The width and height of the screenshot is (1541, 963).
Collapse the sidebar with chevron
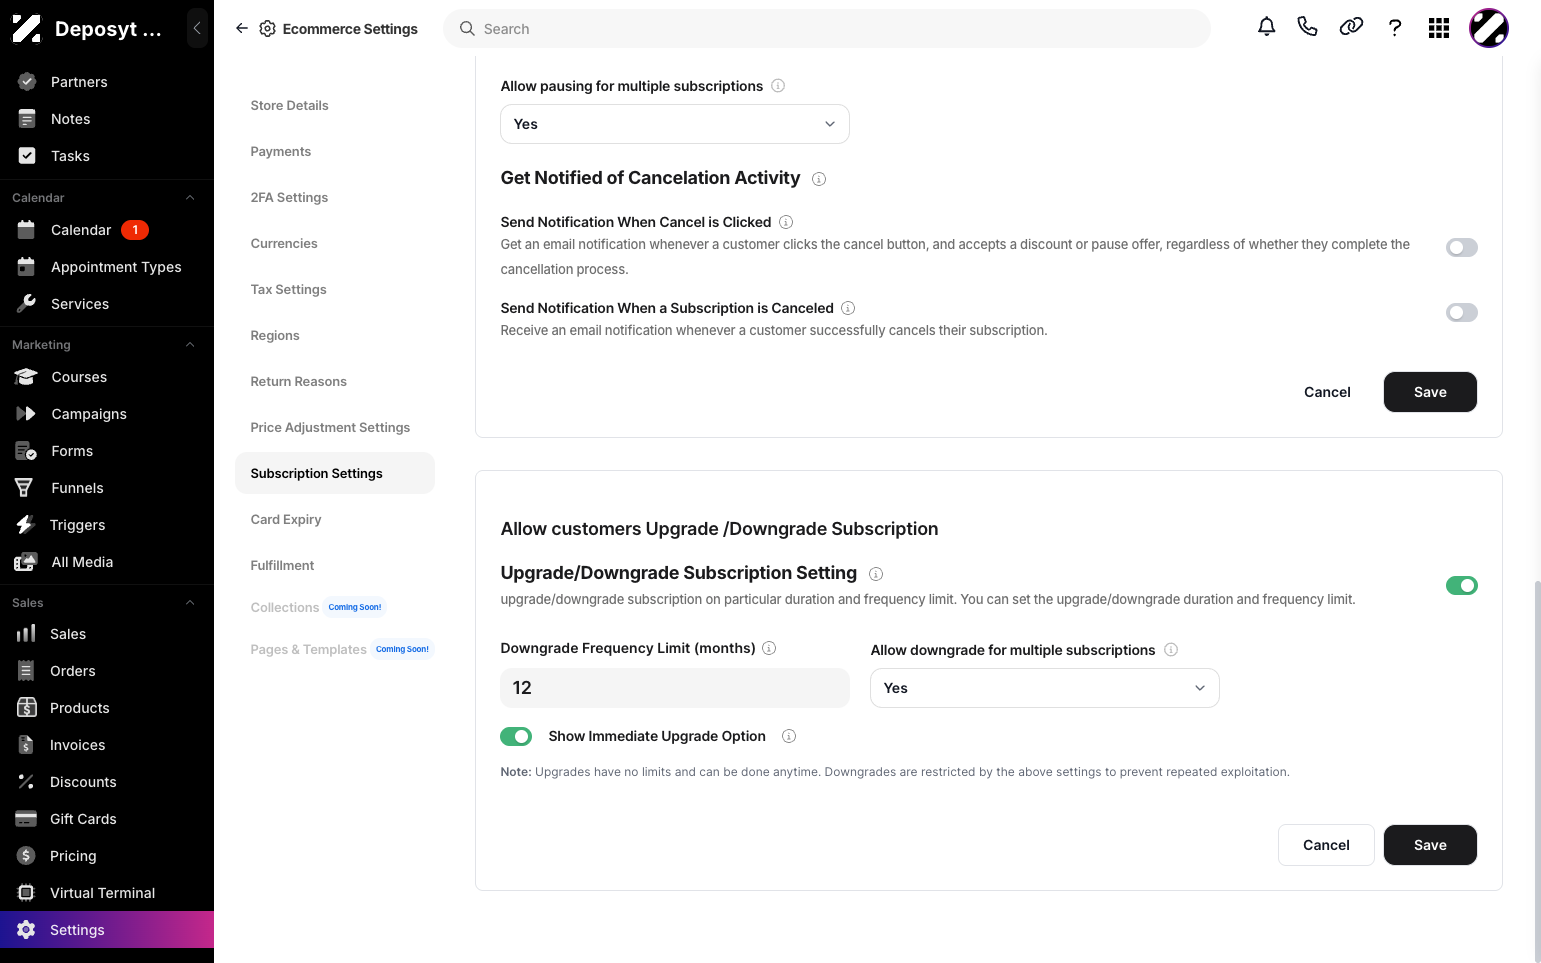197,29
